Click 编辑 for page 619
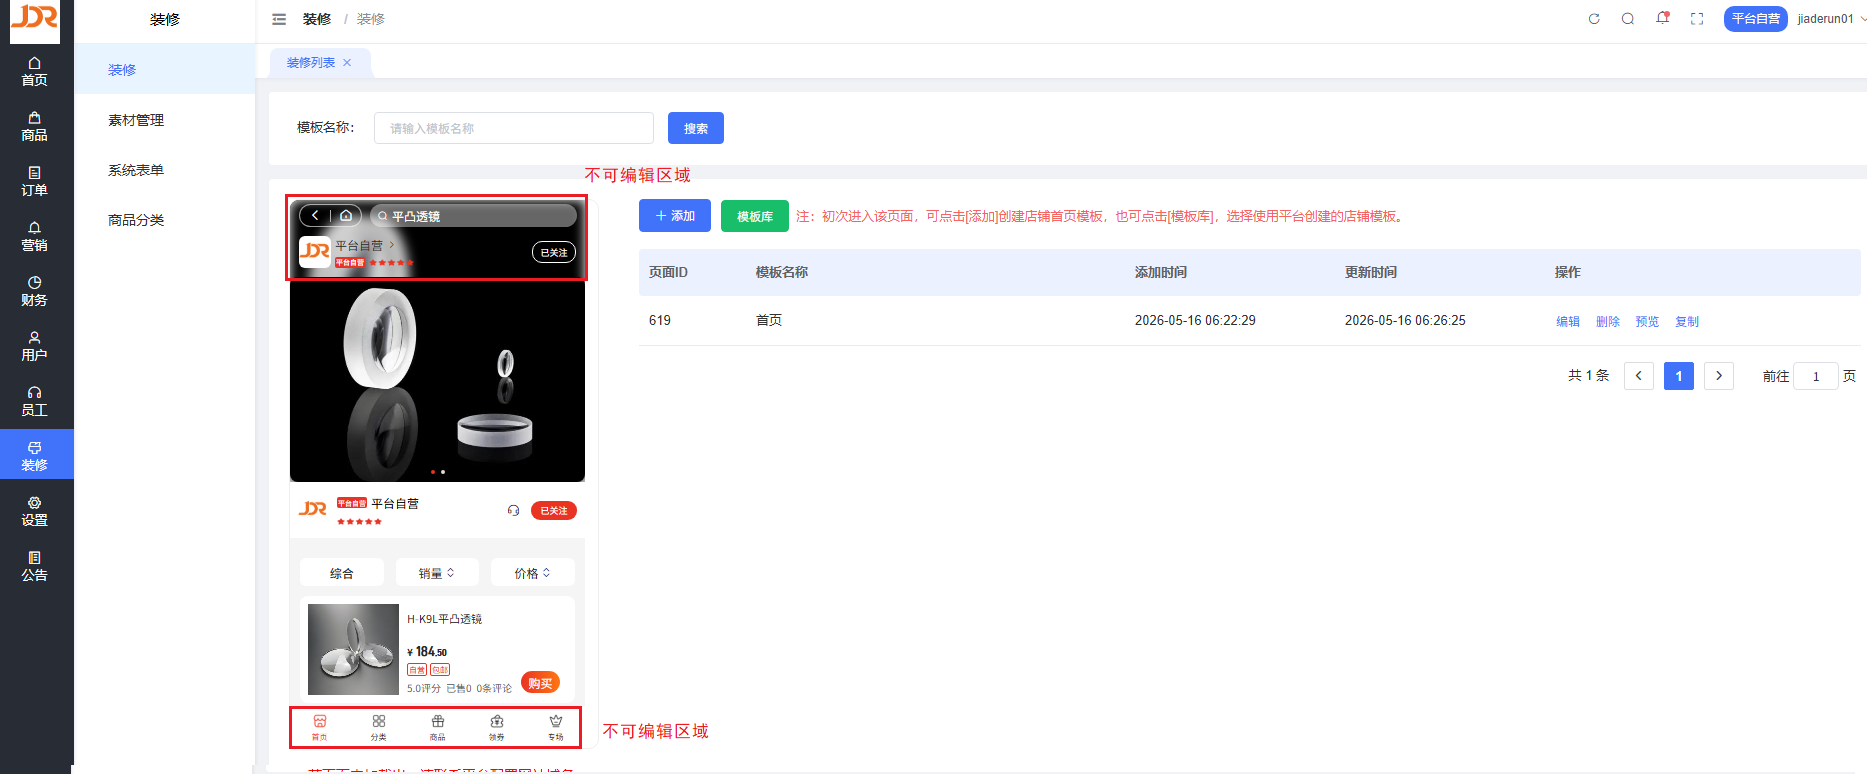The image size is (1867, 774). [x=1568, y=321]
